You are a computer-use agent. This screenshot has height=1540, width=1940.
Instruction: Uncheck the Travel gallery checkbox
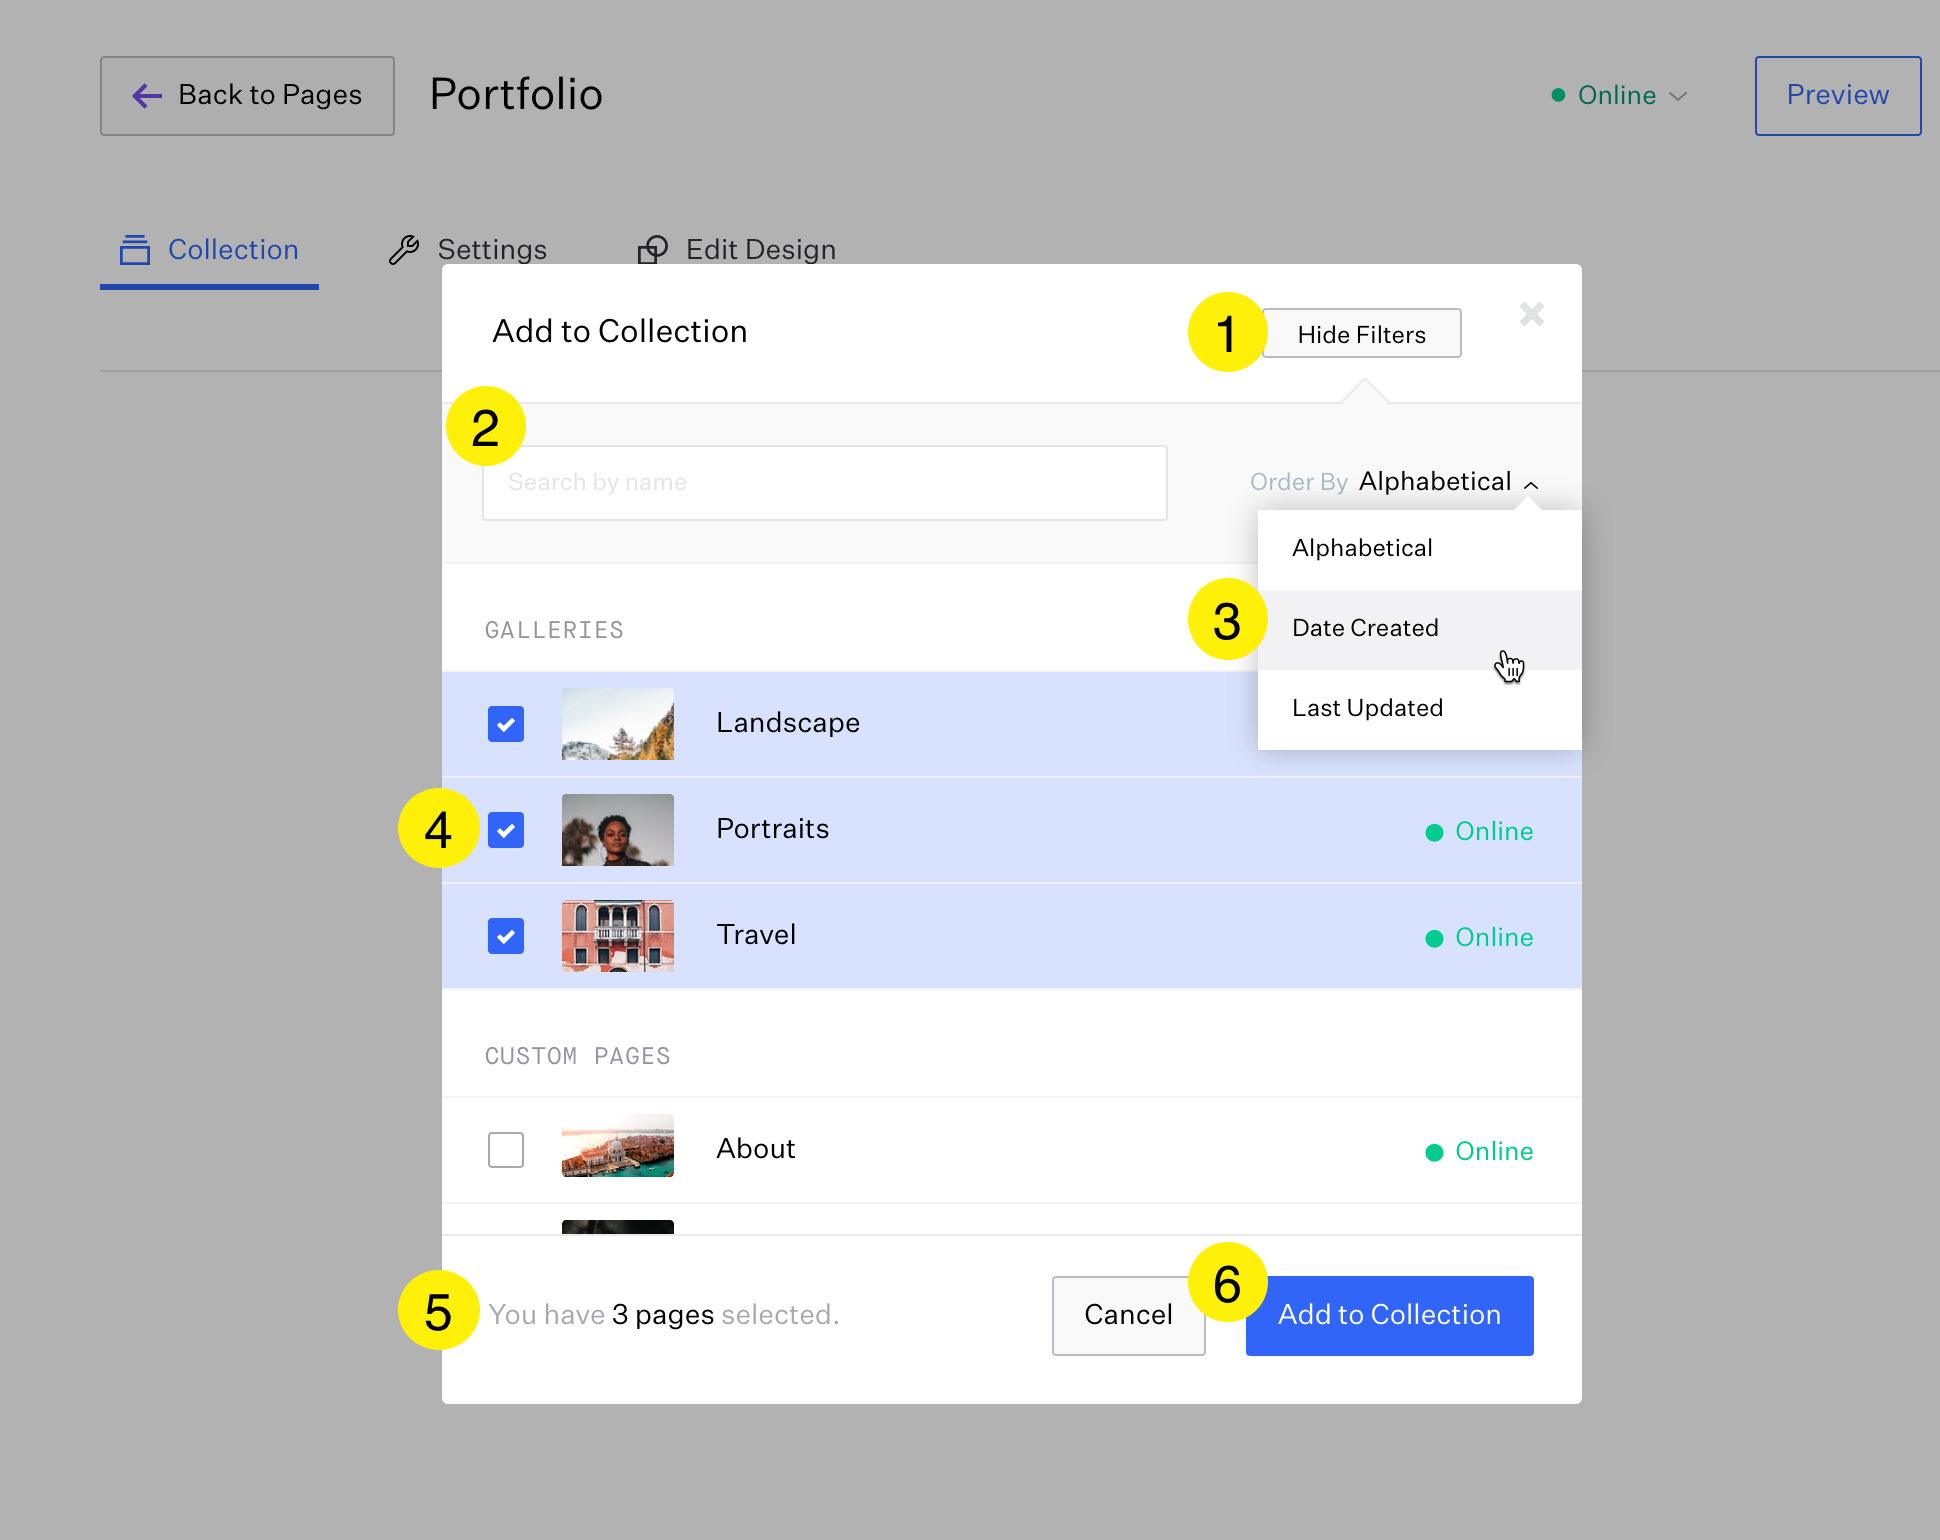coord(506,936)
